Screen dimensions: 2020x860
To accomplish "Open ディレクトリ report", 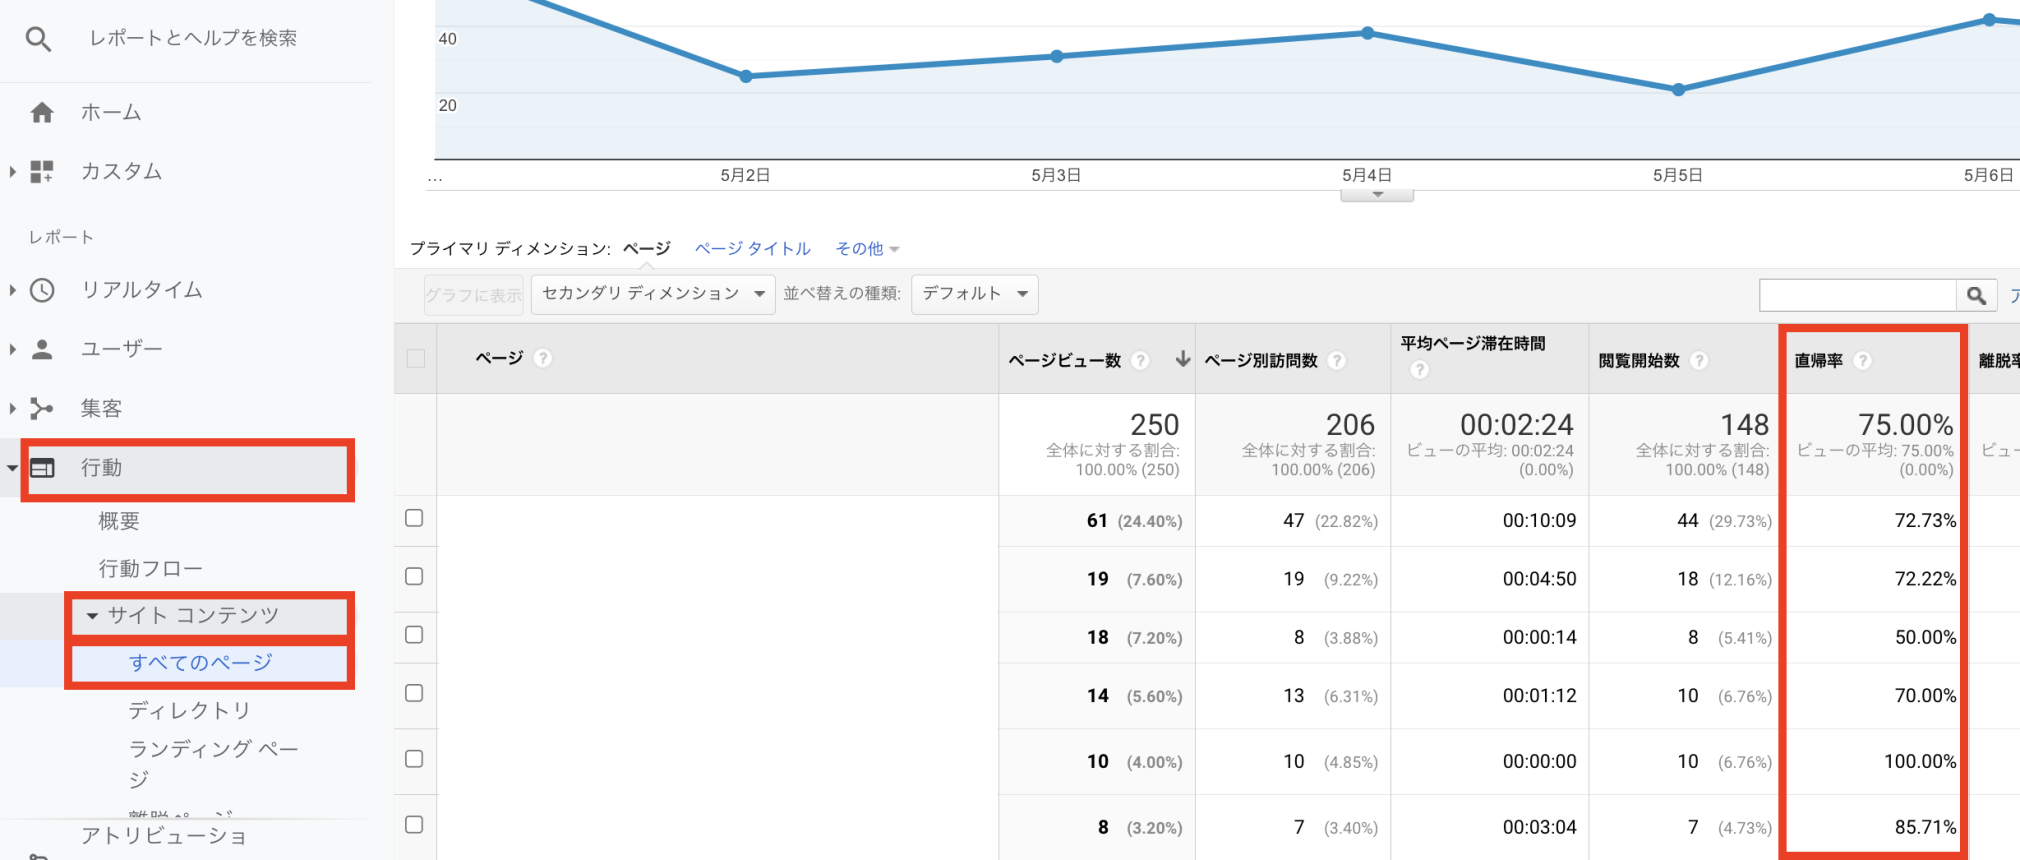I will tap(190, 711).
